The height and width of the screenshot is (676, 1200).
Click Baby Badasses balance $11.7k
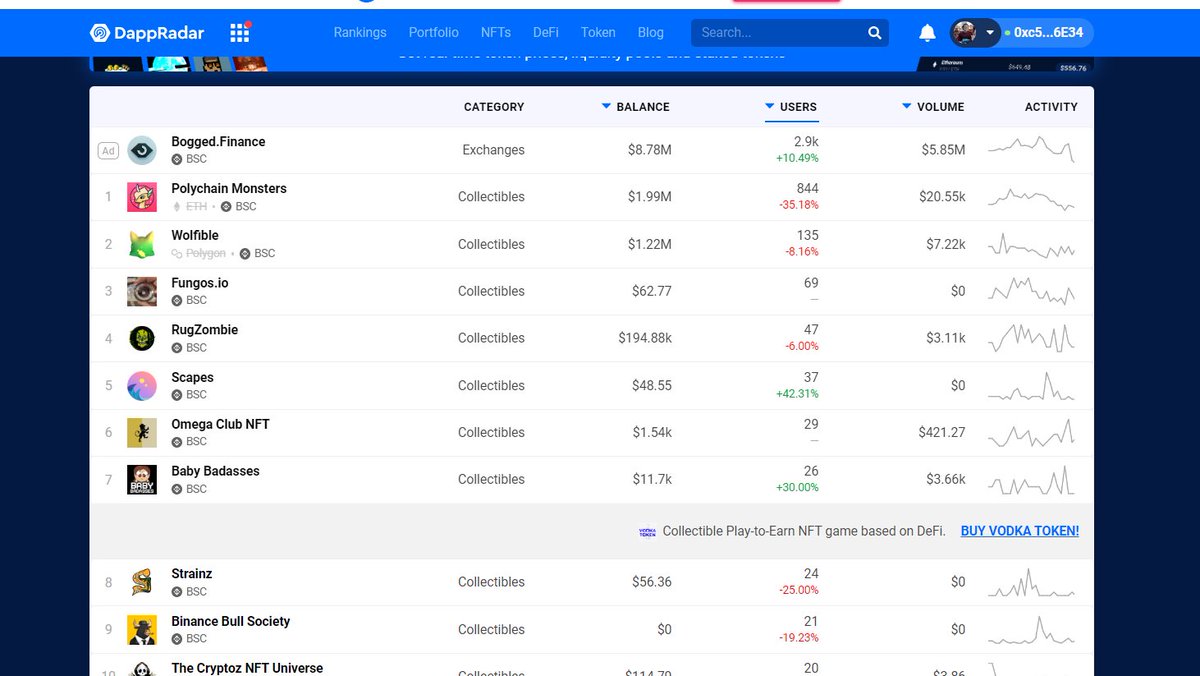(x=652, y=479)
